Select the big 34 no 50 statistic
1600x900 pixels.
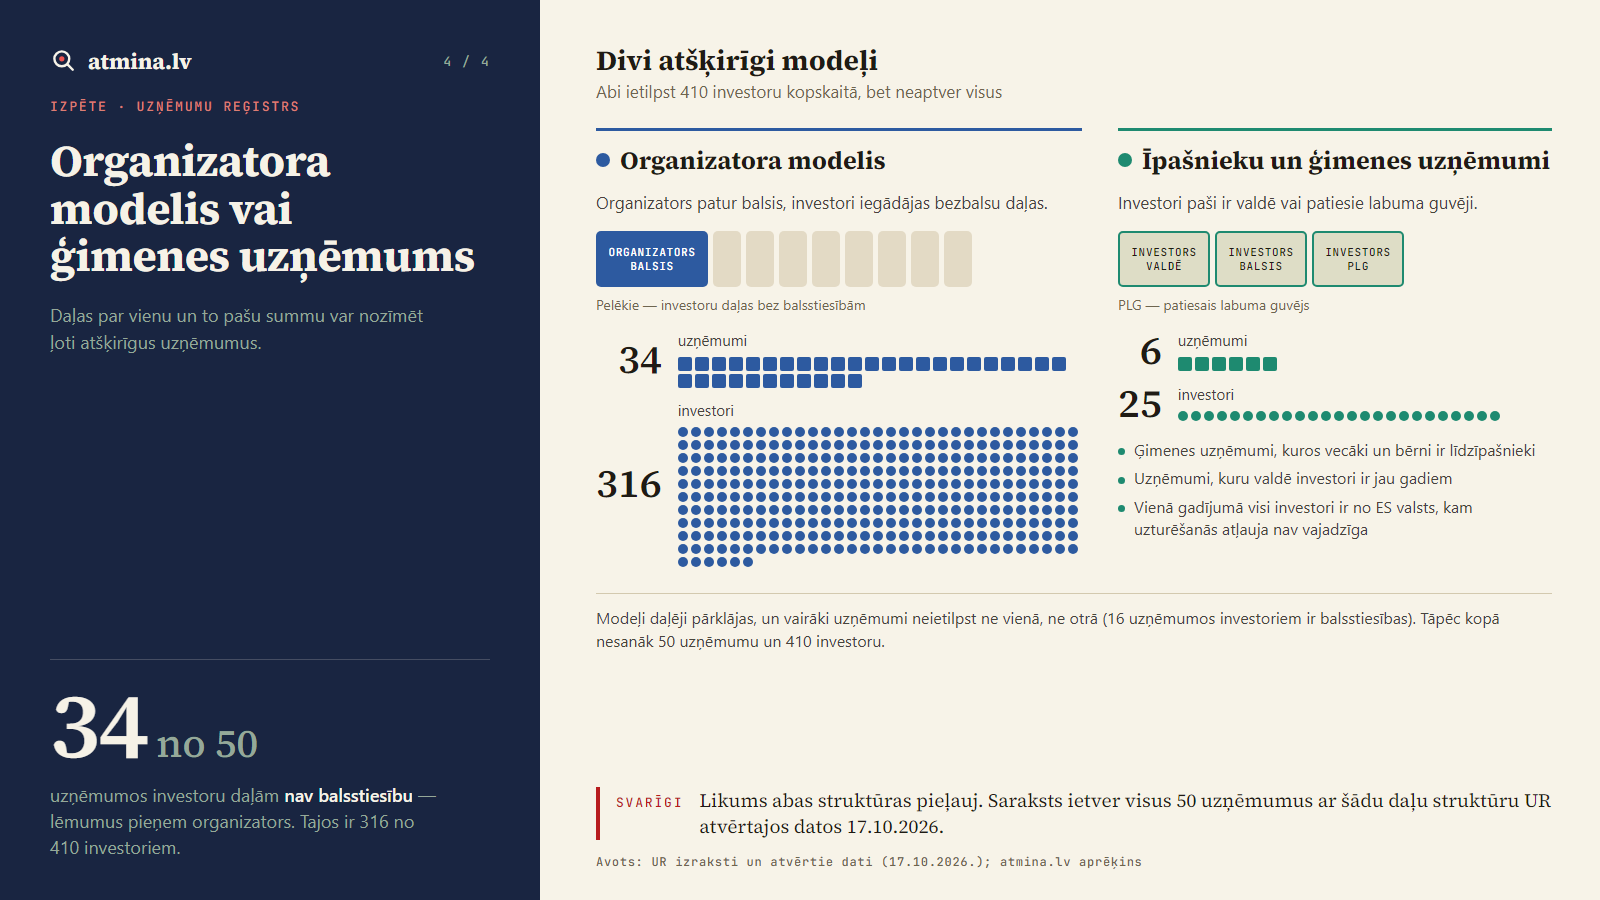155,728
